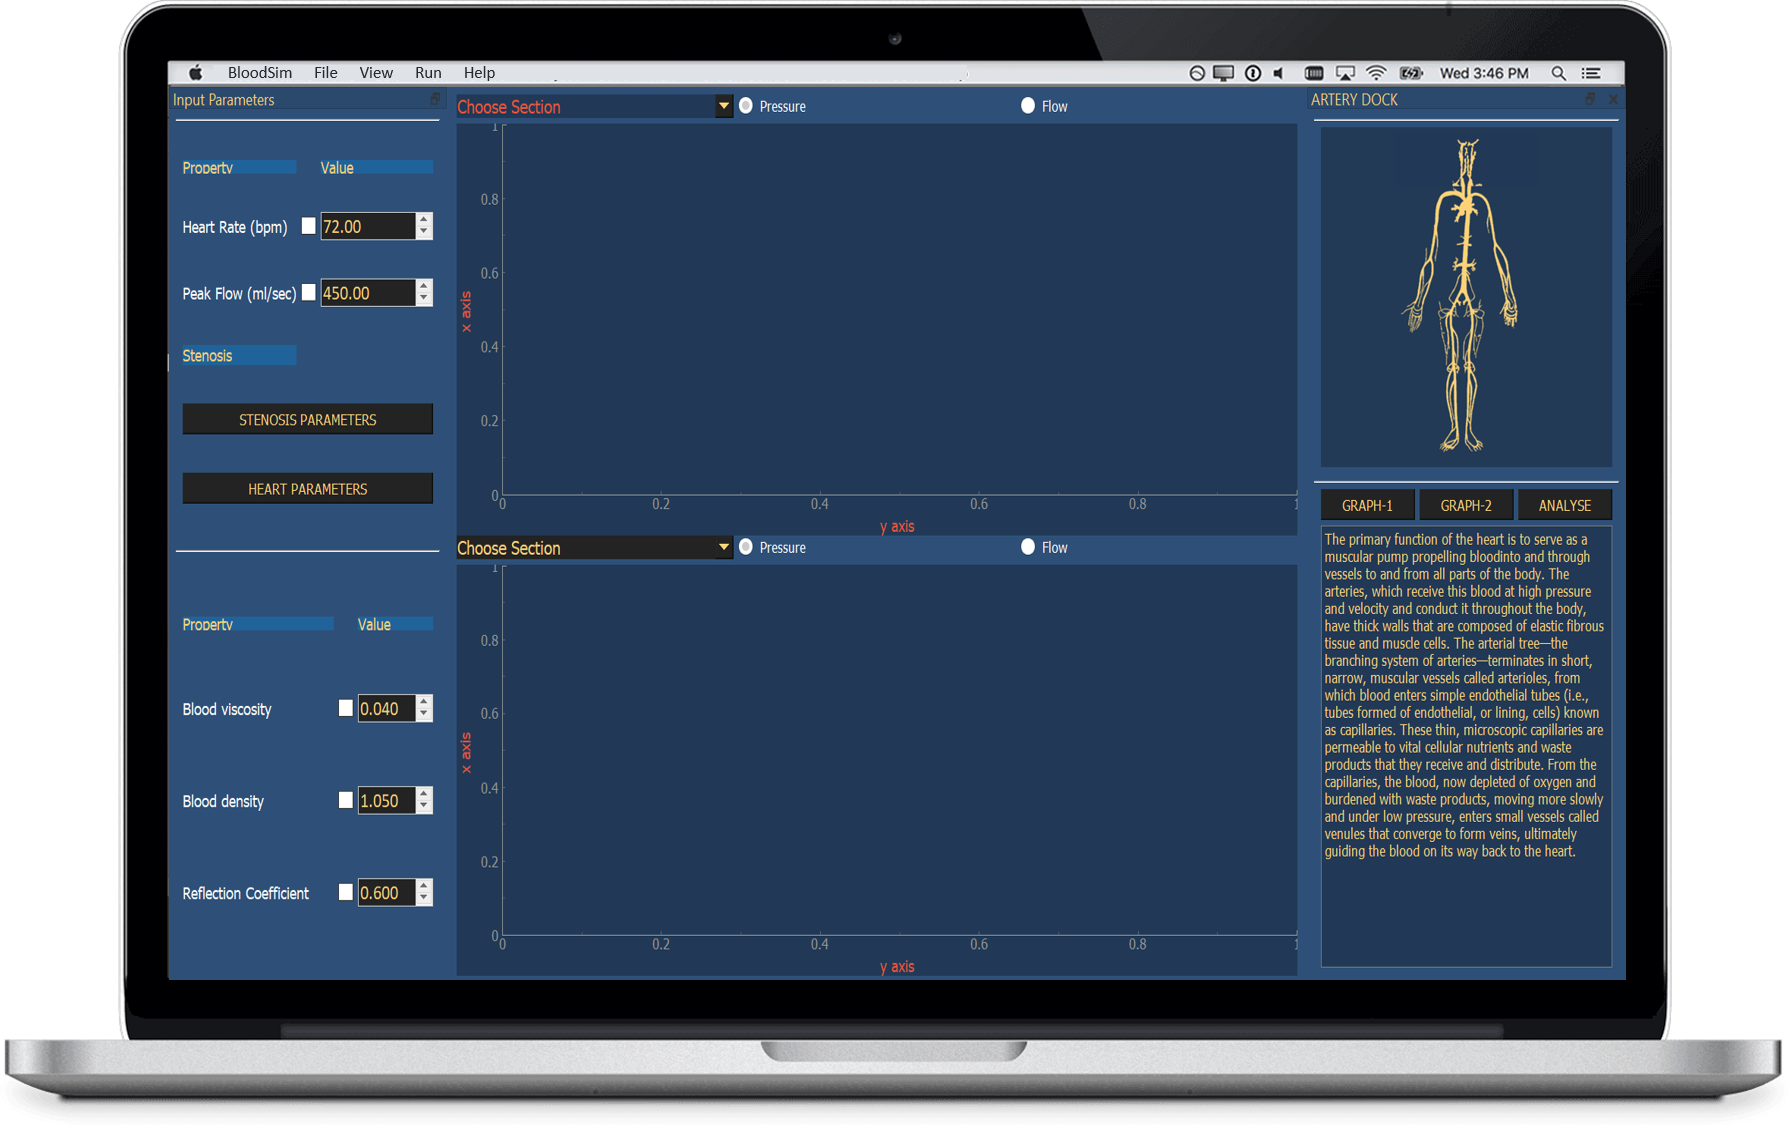
Task: Toggle the Reflection Coefficient checkbox
Action: 345,892
